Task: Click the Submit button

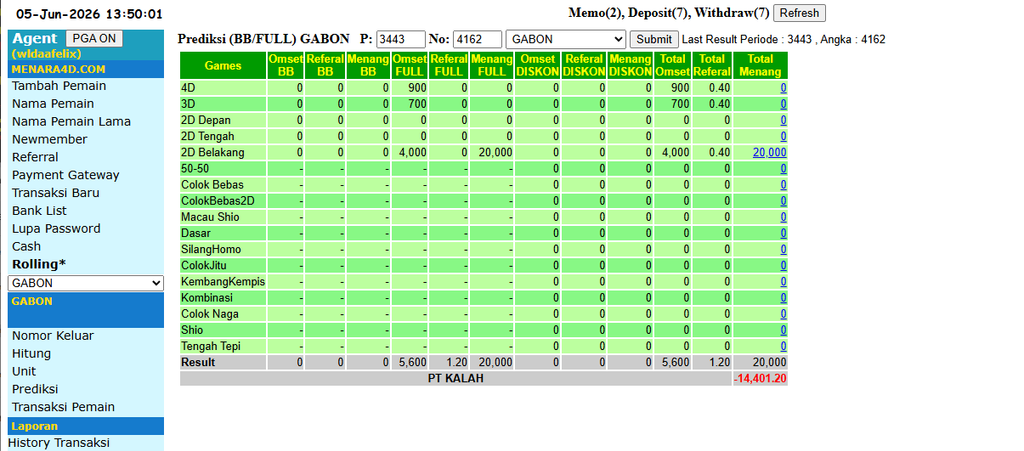Action: pos(654,39)
